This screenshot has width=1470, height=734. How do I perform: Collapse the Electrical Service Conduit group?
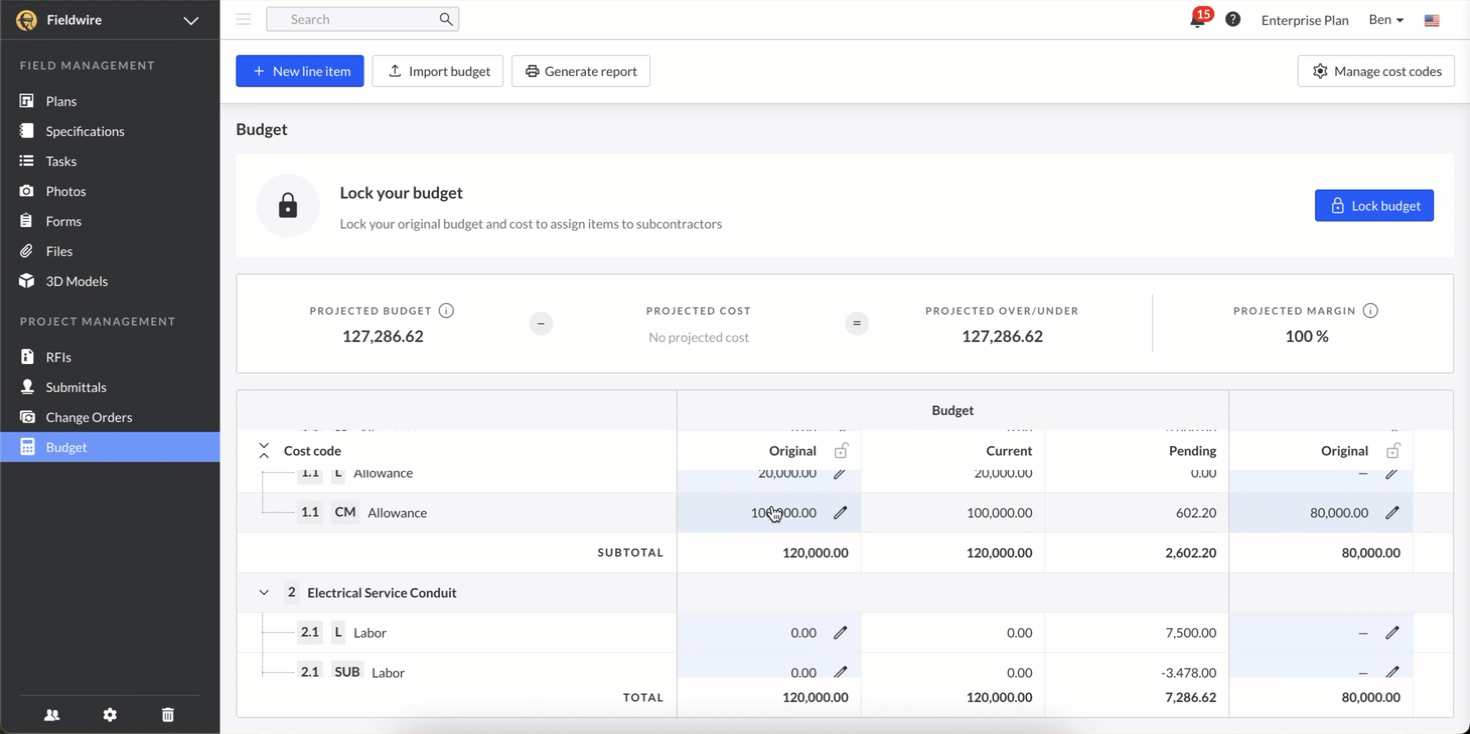click(264, 593)
